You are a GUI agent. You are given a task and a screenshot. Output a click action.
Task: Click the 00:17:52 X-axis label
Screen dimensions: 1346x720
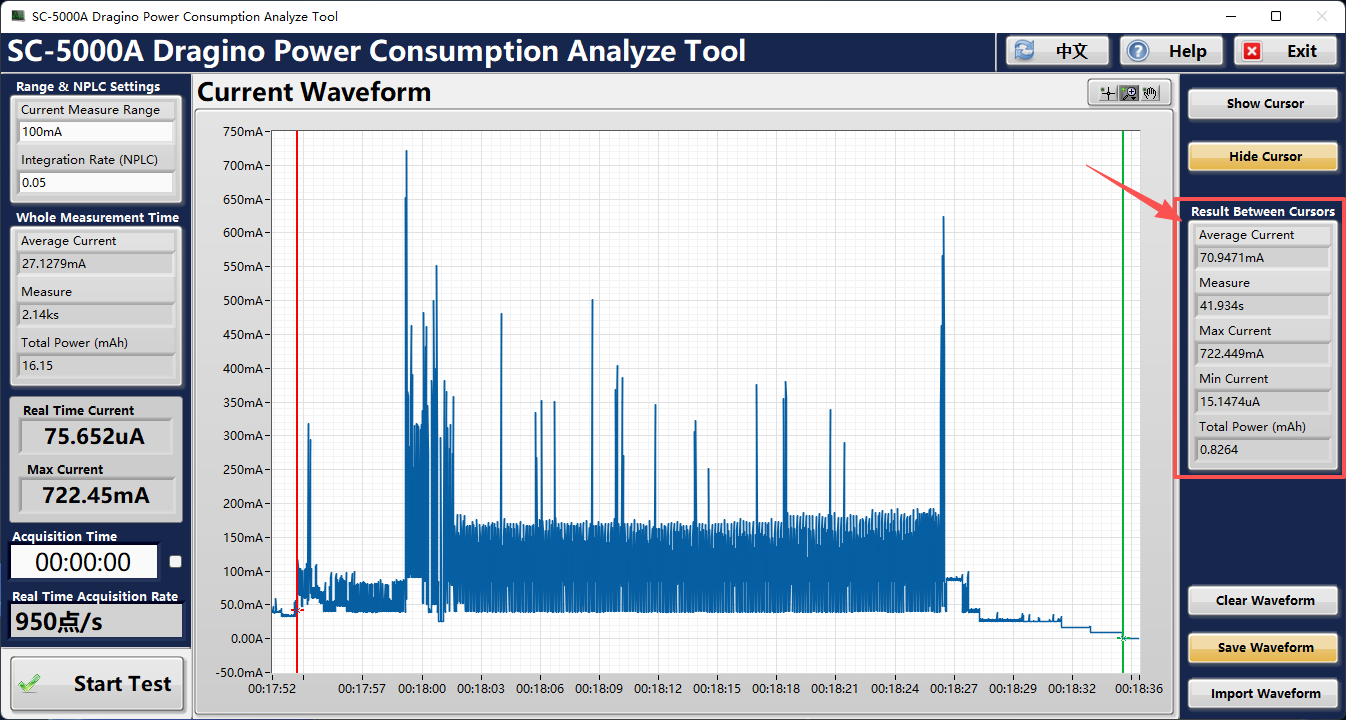(x=272, y=689)
